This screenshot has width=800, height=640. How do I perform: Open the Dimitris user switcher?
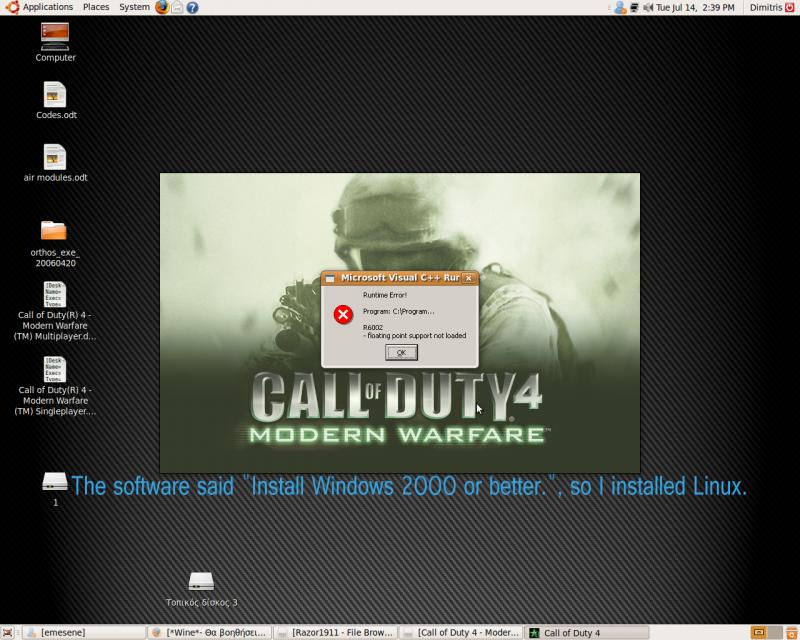[765, 8]
